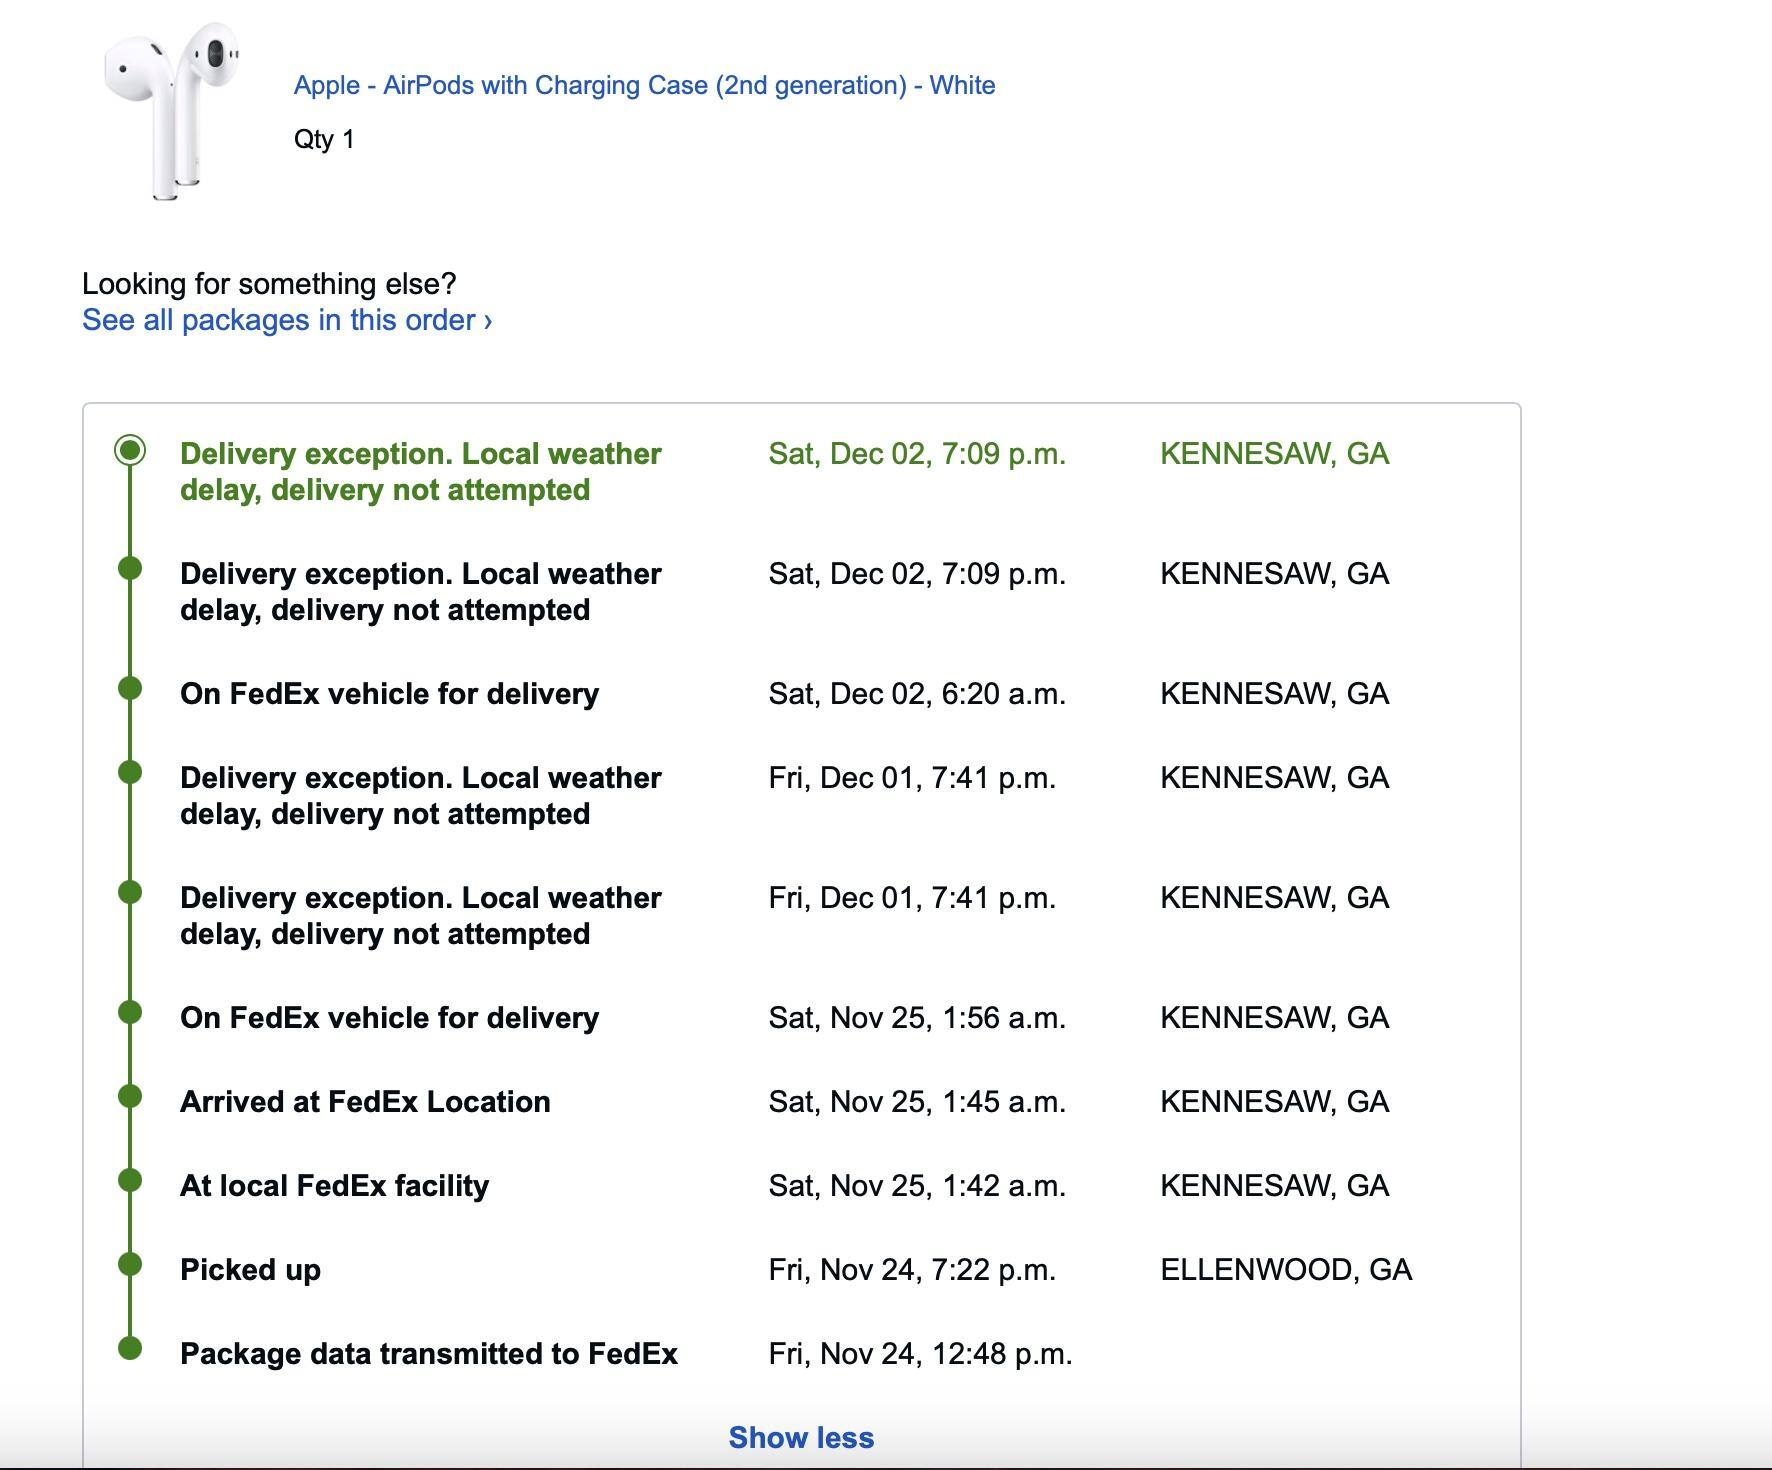Screen dimensions: 1772x1470
Task: Click the 'Qty 1' label
Action: tap(324, 139)
